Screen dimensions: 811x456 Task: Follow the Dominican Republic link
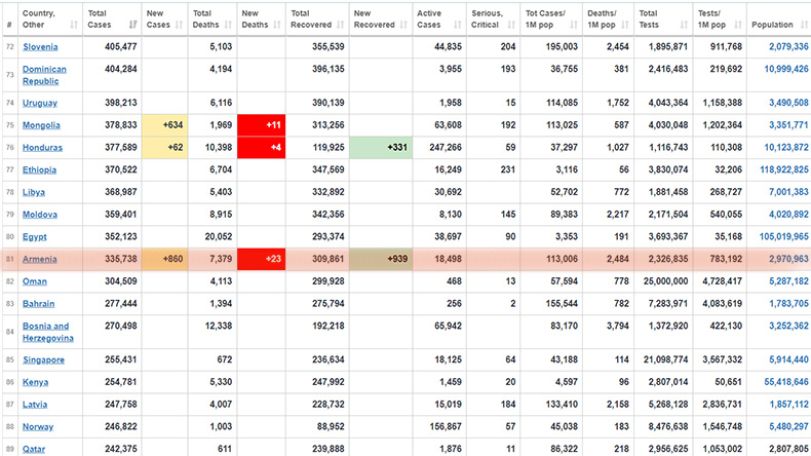[x=44, y=75]
